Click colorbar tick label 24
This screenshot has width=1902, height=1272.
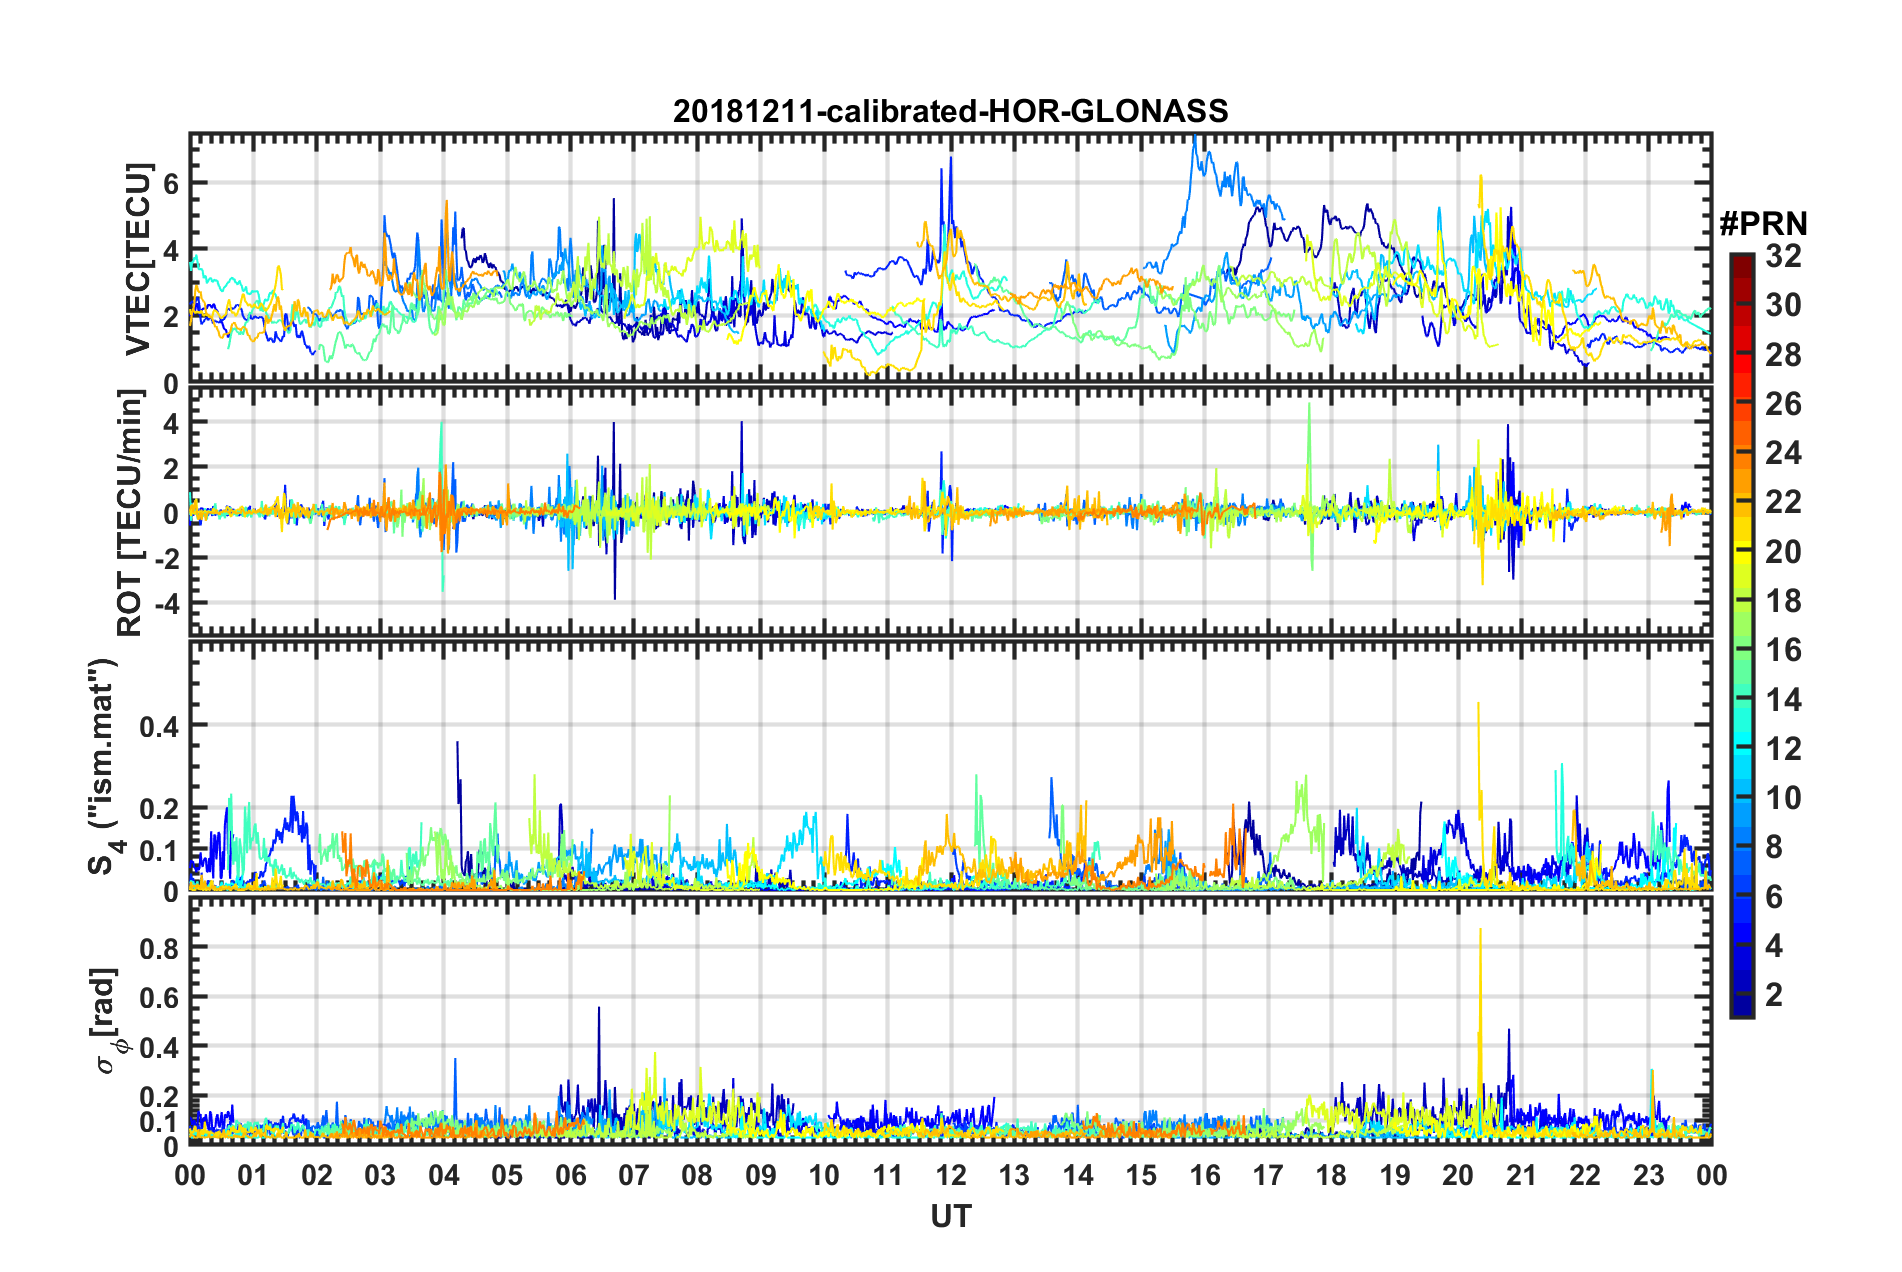tap(1783, 453)
